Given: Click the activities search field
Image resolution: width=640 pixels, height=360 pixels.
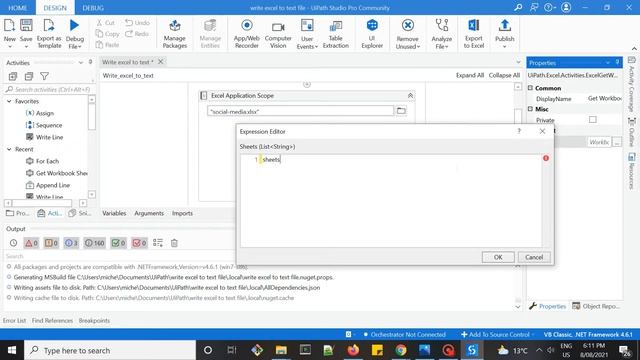Looking at the screenshot, I should pyautogui.click(x=49, y=89).
